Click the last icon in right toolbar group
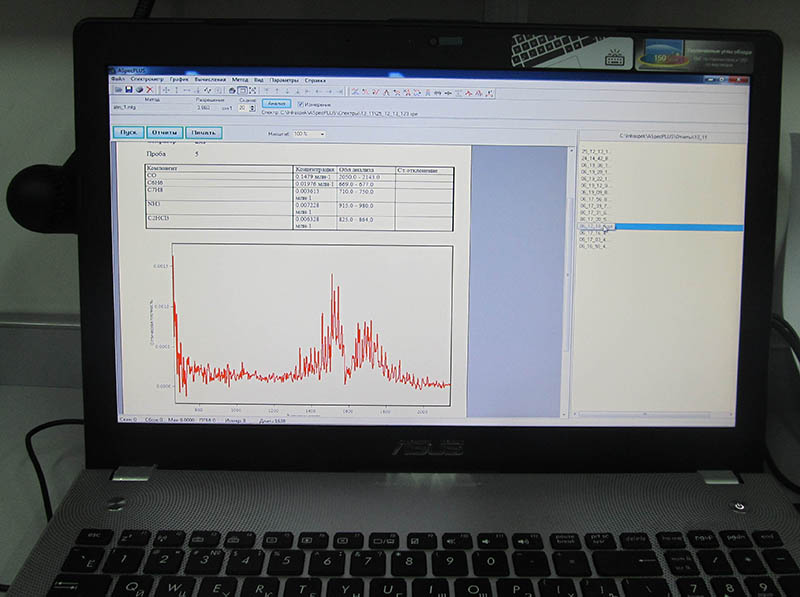Image resolution: width=800 pixels, height=597 pixels. (490, 93)
